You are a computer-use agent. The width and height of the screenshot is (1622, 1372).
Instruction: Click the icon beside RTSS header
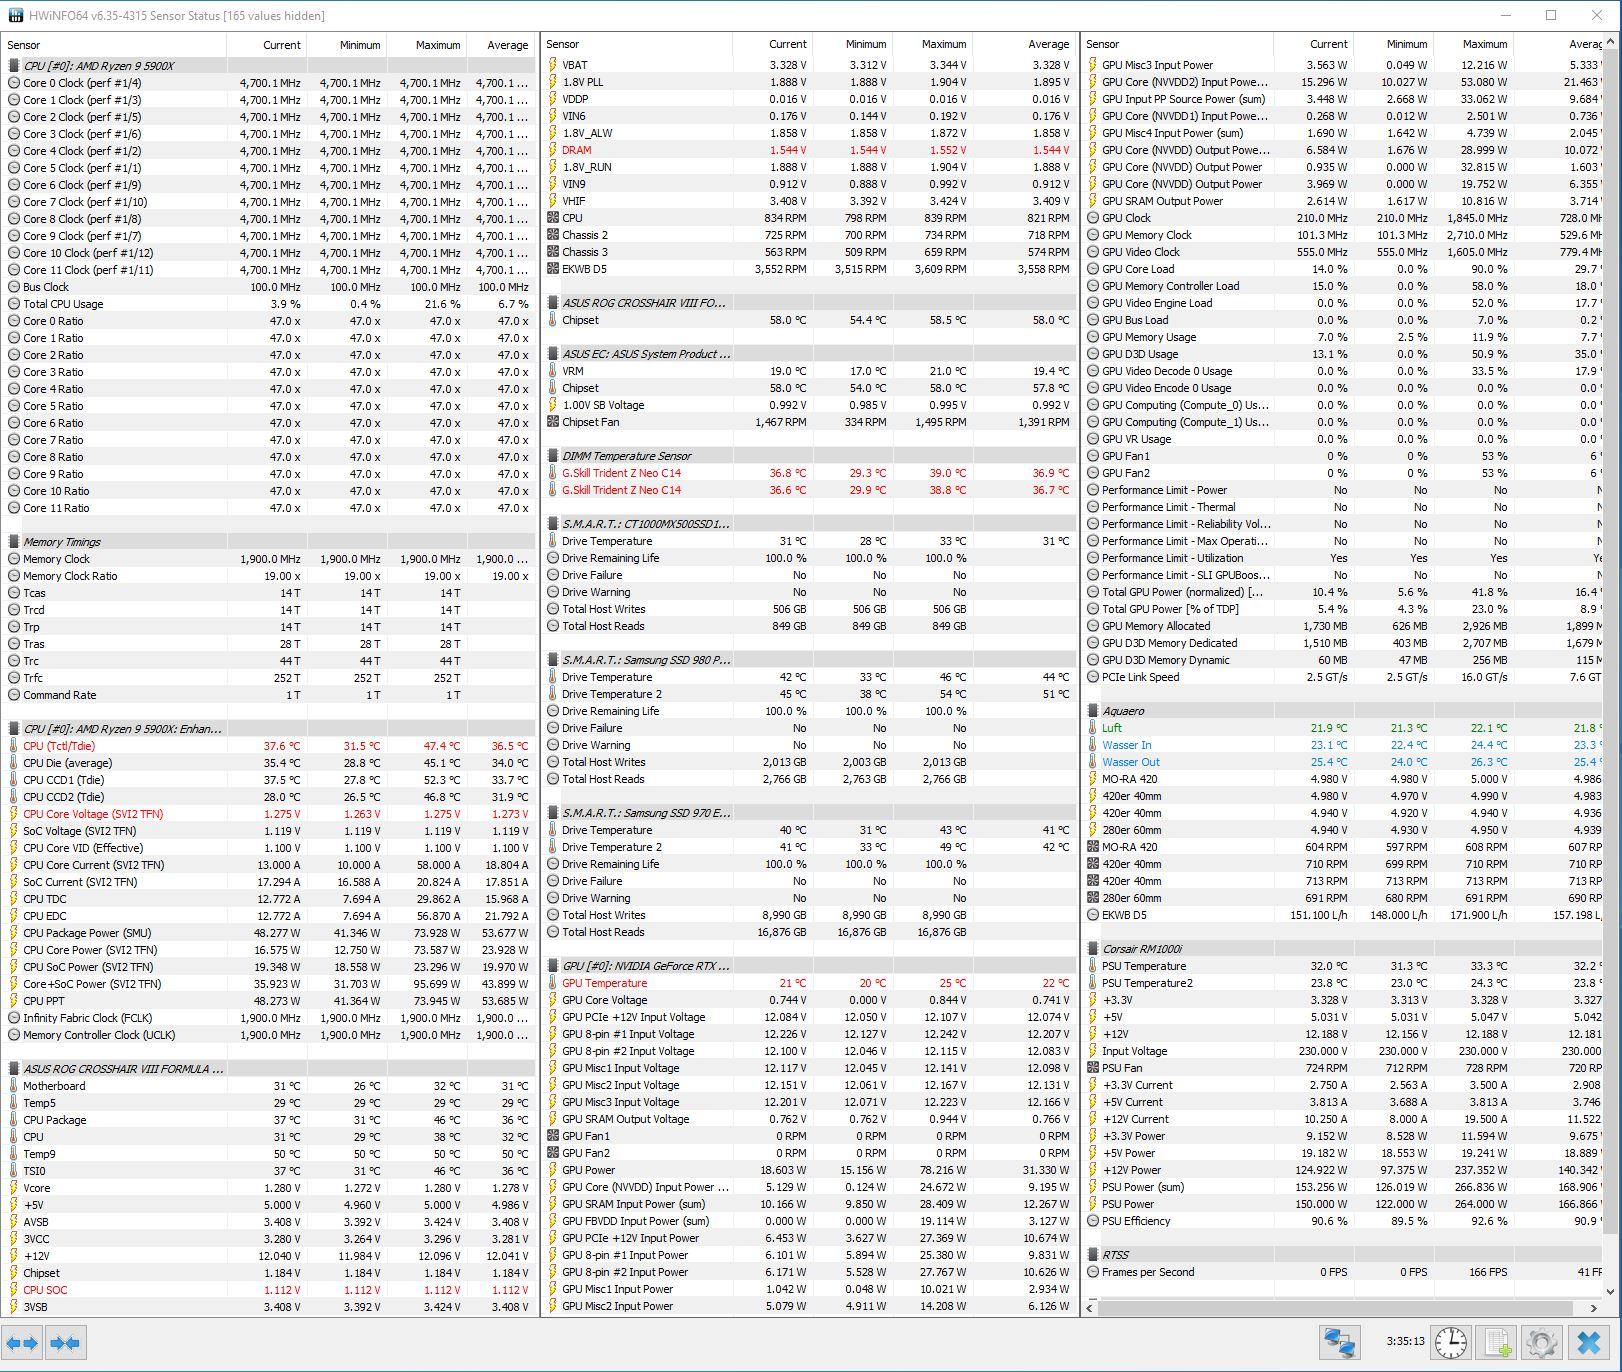[x=1093, y=1255]
